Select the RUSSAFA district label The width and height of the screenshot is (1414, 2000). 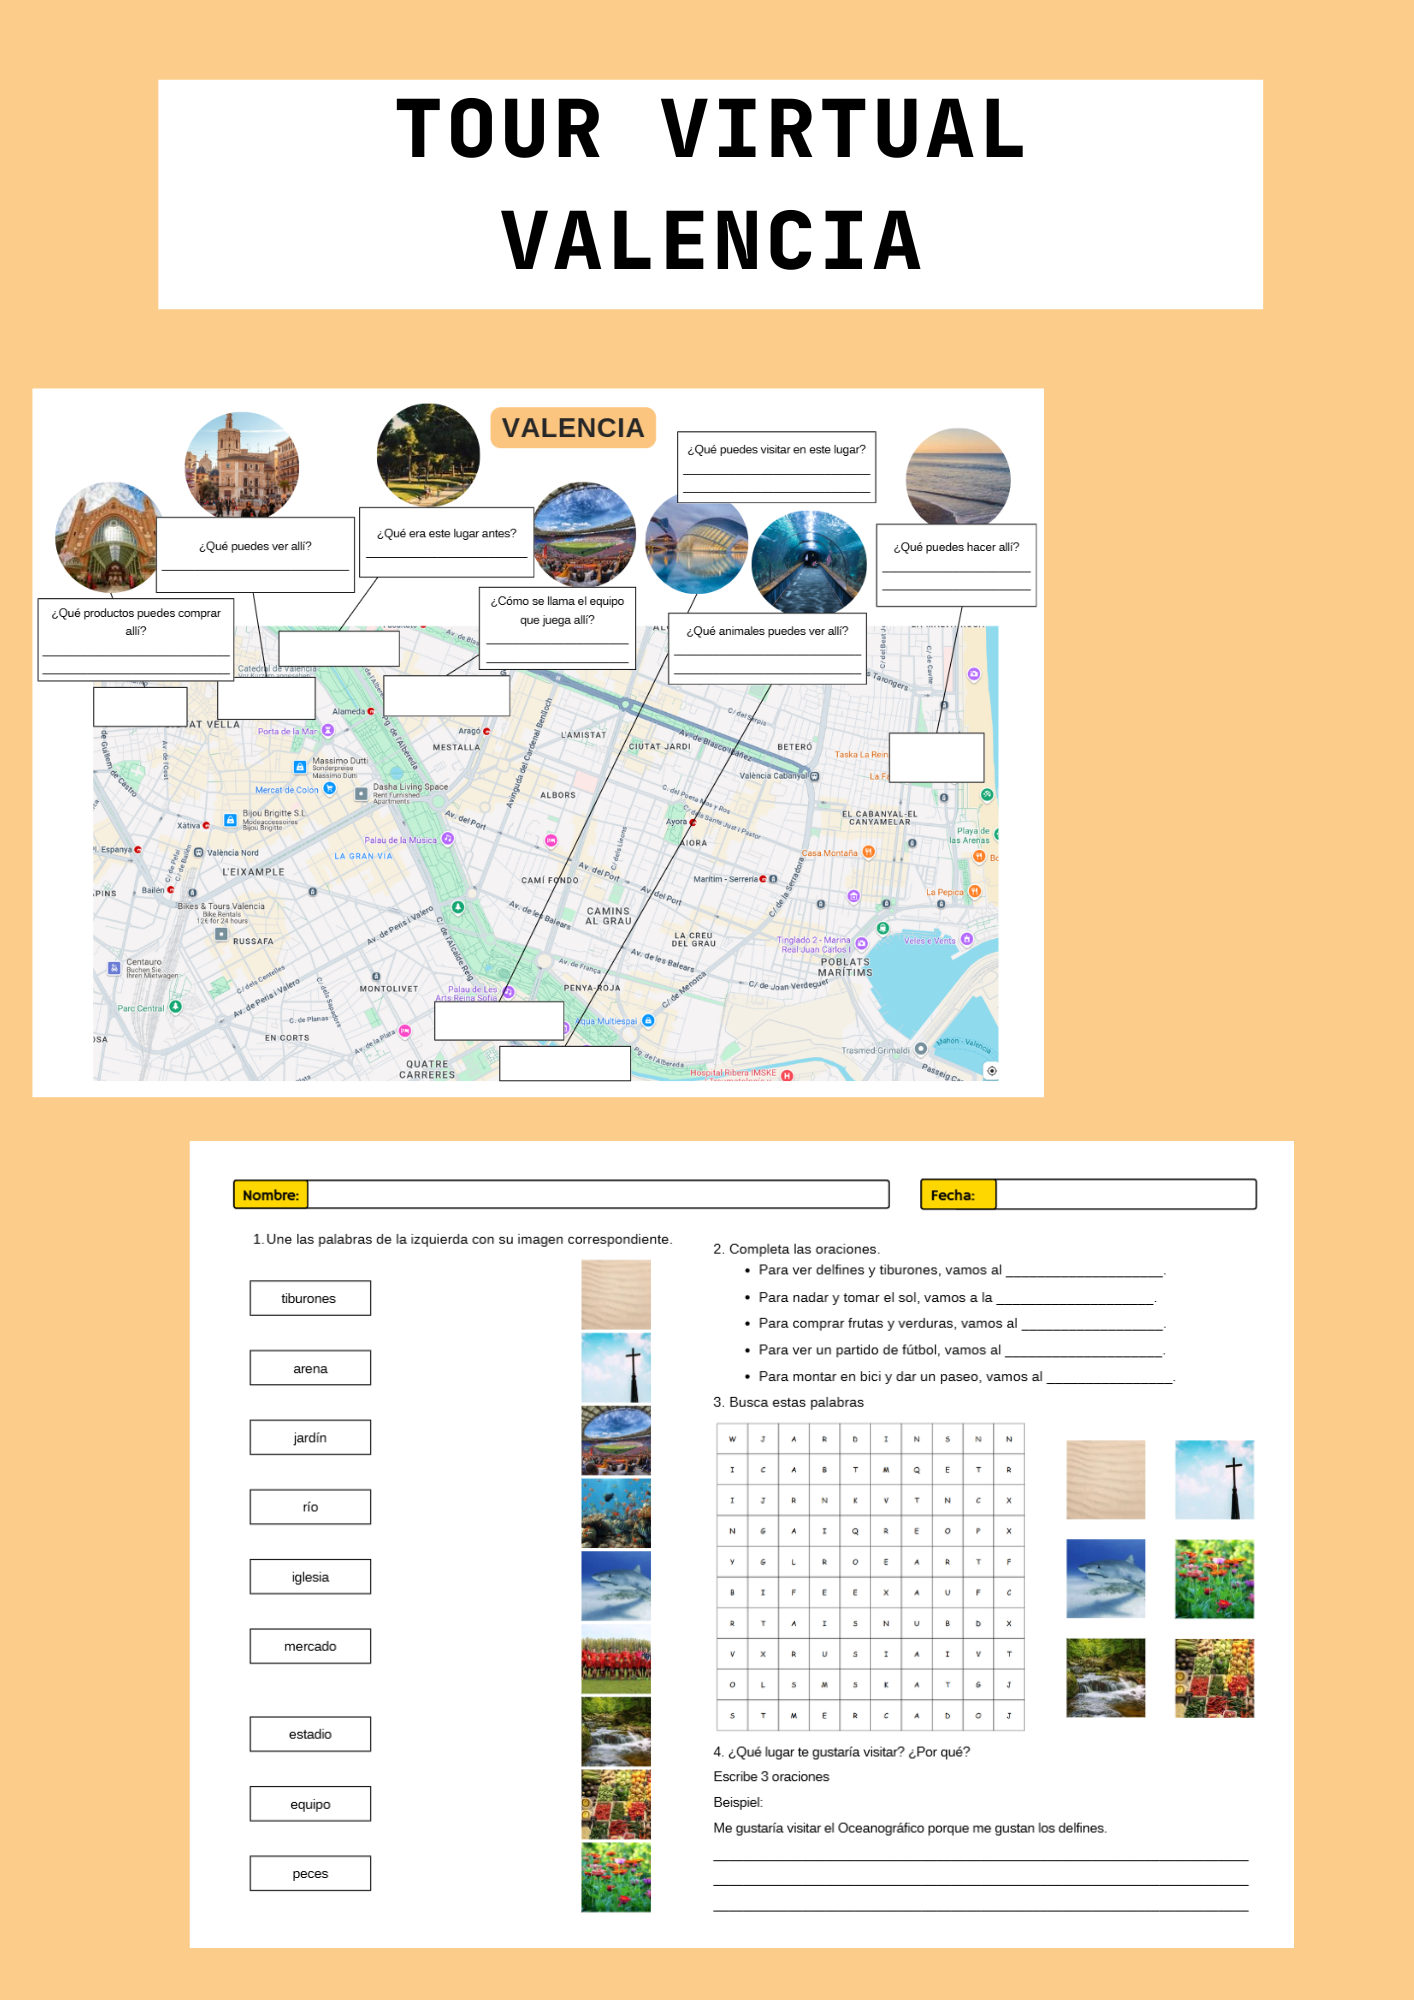[253, 941]
